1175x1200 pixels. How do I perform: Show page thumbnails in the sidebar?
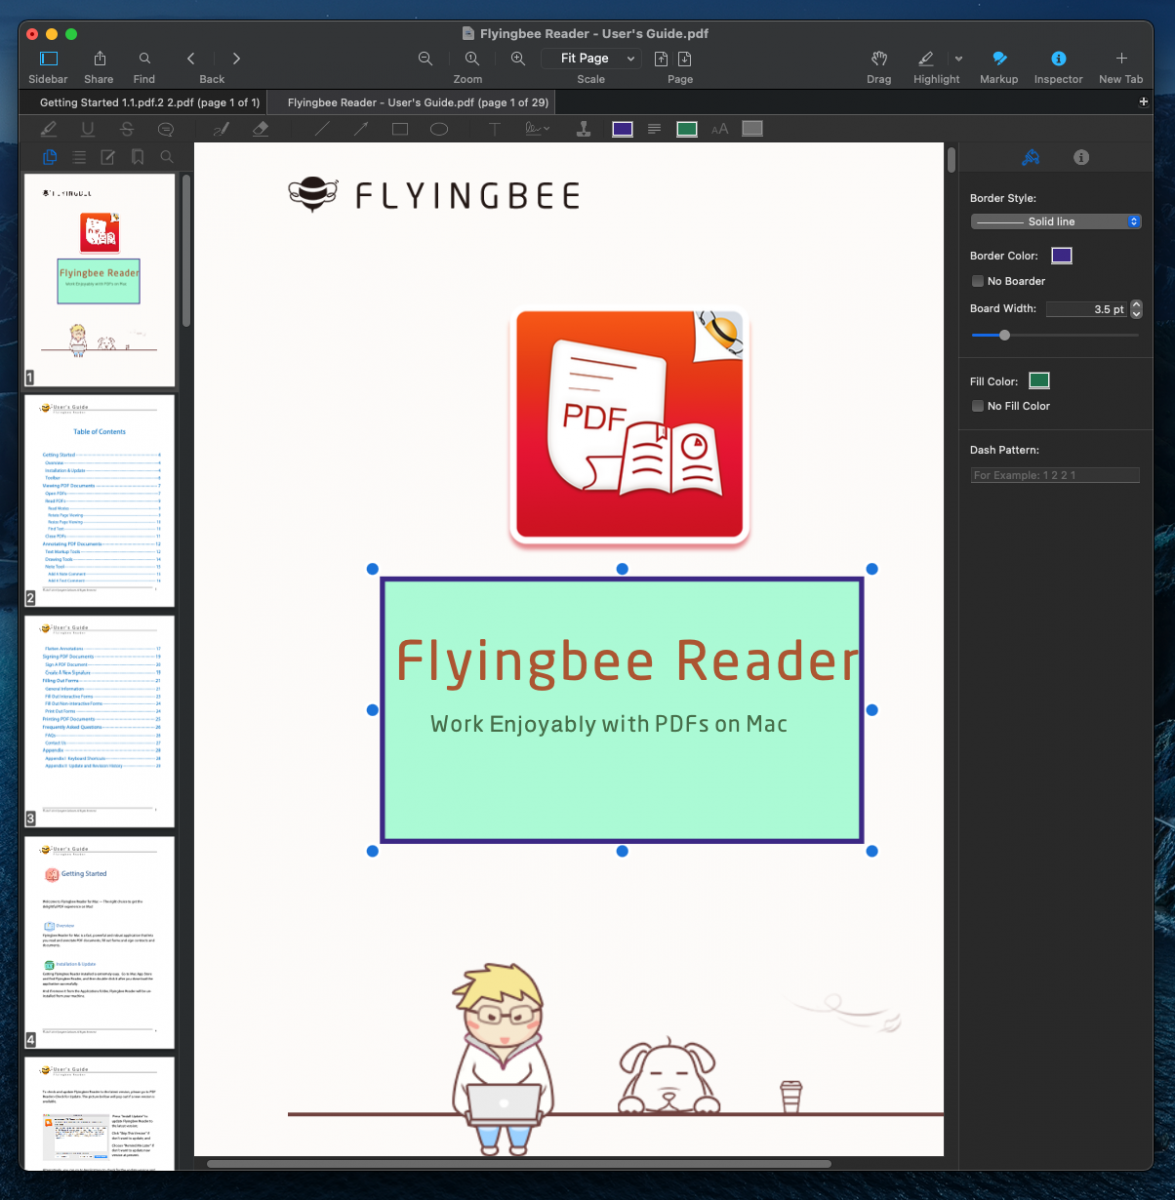[50, 157]
